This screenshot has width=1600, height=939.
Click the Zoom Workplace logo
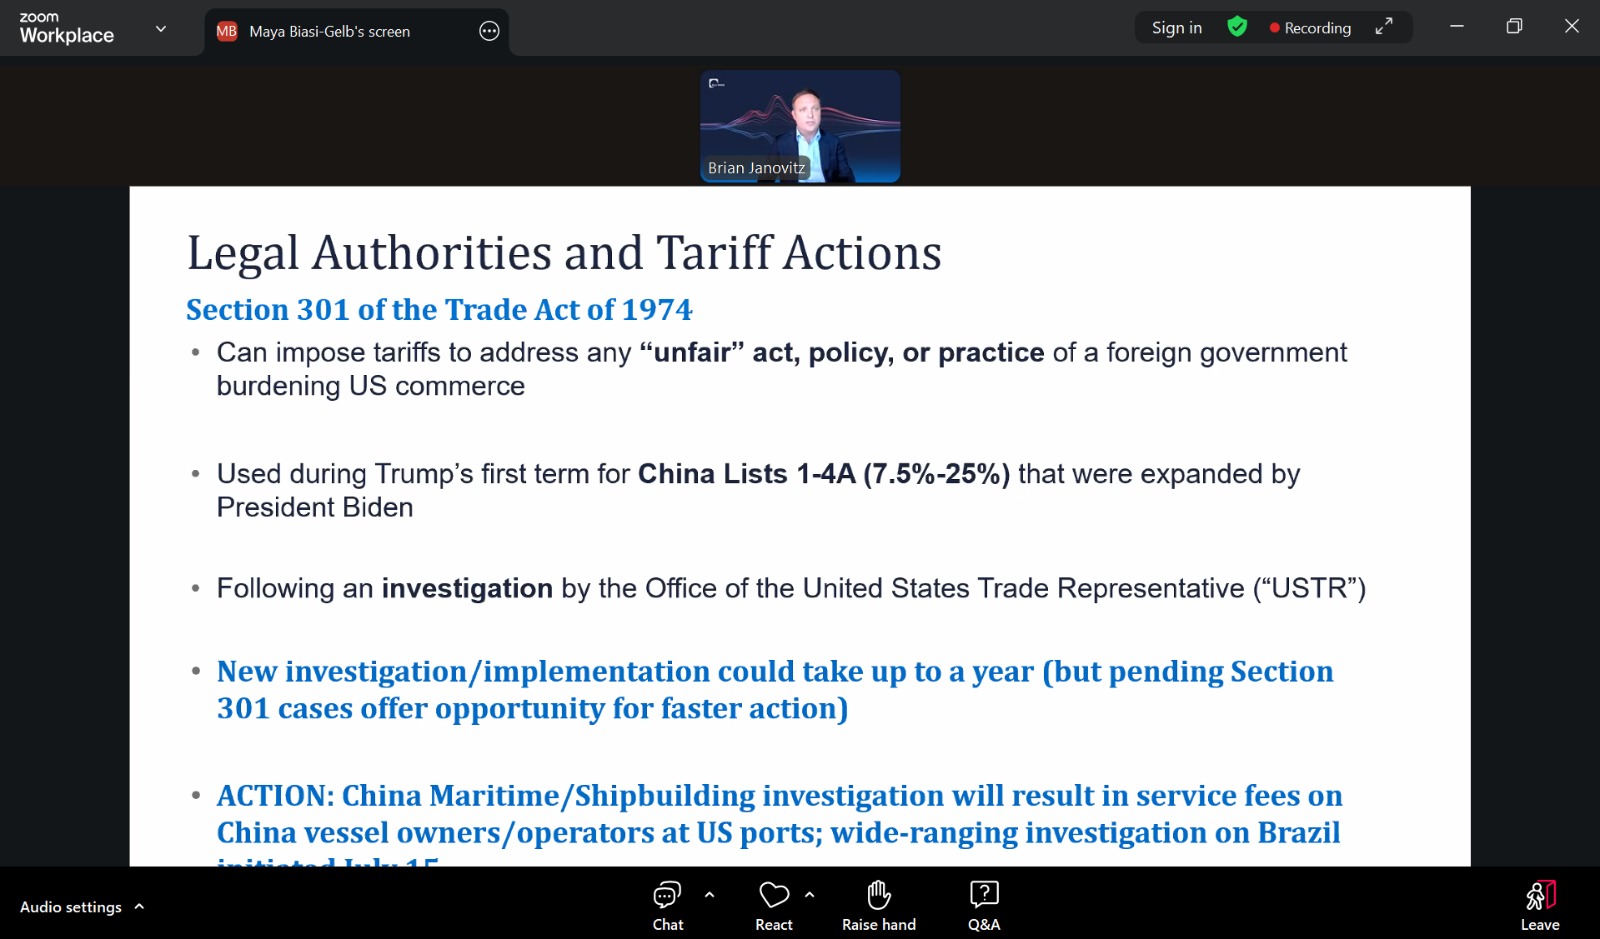[66, 29]
